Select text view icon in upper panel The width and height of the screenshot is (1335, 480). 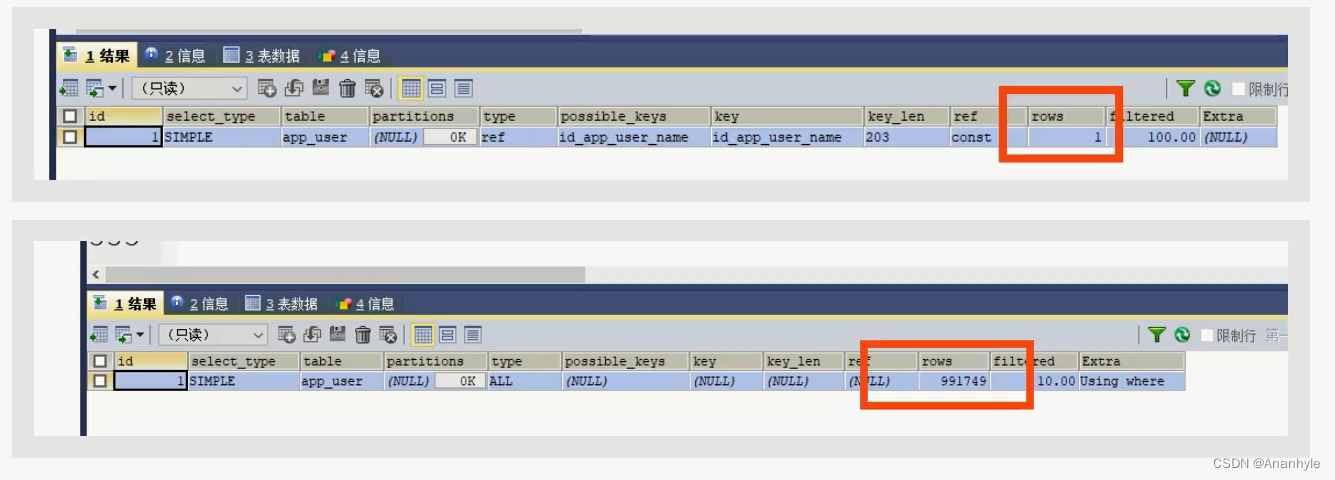[463, 88]
